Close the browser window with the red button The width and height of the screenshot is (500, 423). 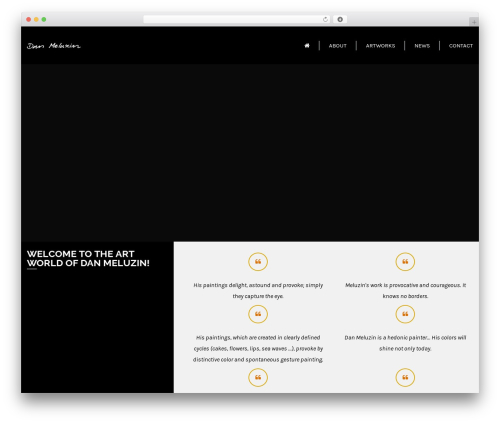point(29,19)
